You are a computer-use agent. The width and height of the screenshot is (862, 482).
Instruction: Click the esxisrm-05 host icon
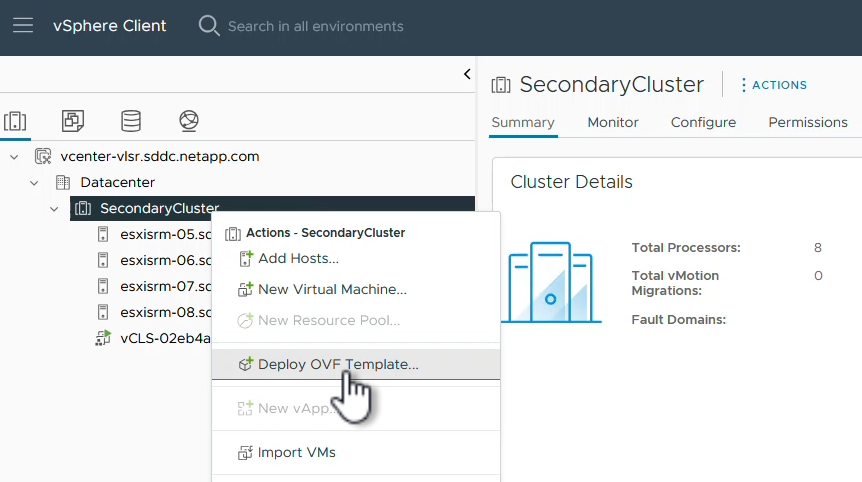(103, 234)
